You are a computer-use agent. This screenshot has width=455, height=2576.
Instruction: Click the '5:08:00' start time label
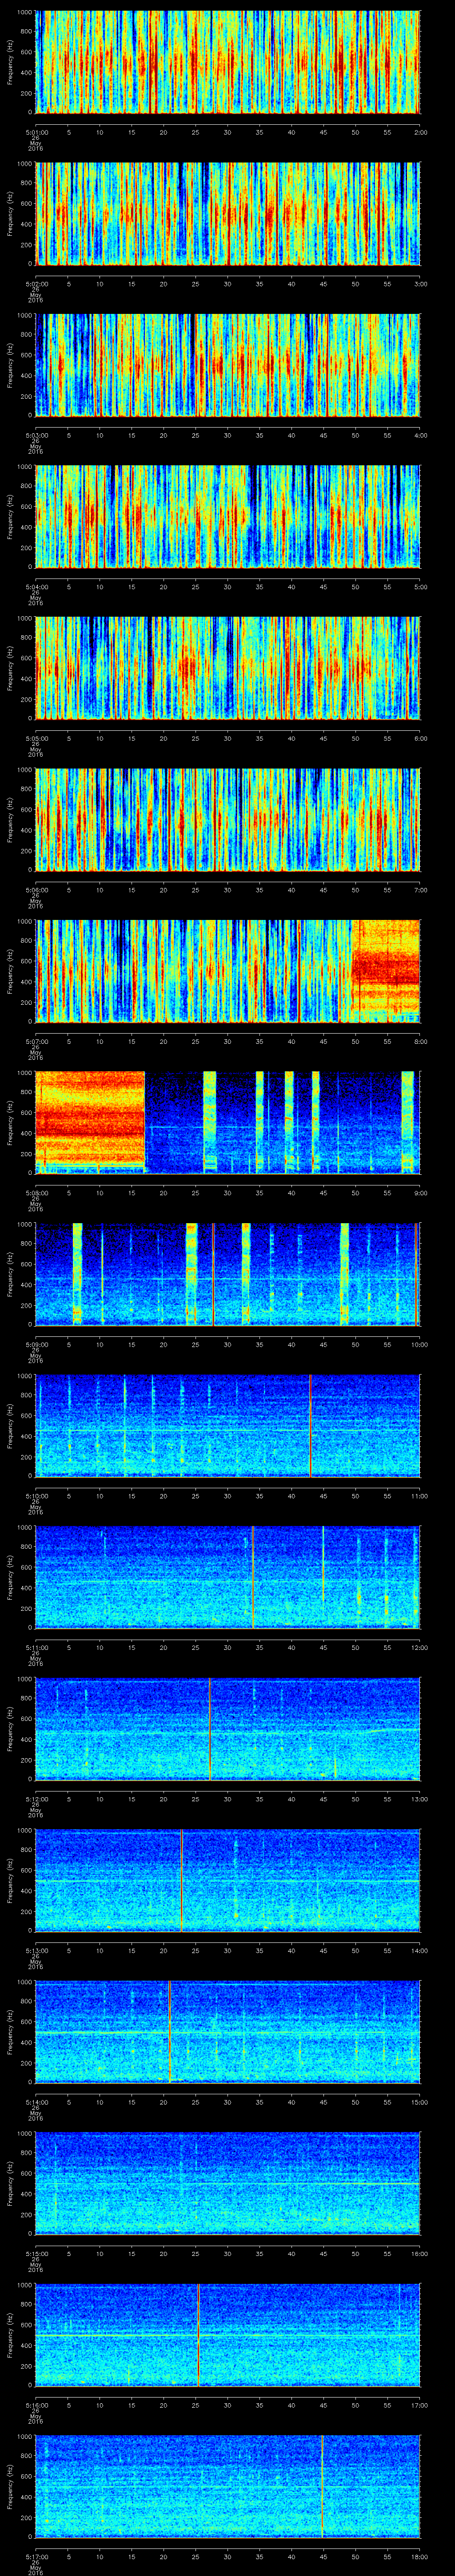pos(36,1192)
